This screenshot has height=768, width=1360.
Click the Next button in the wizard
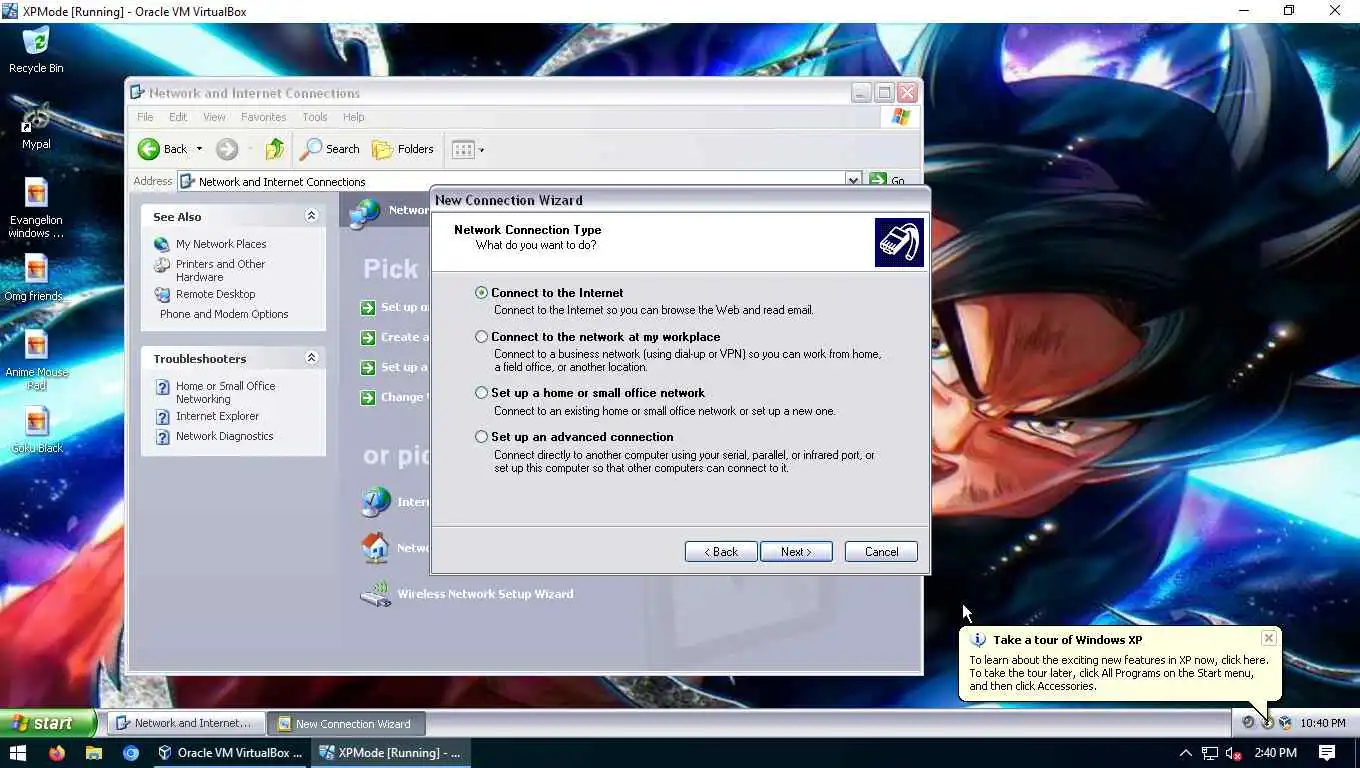796,552
